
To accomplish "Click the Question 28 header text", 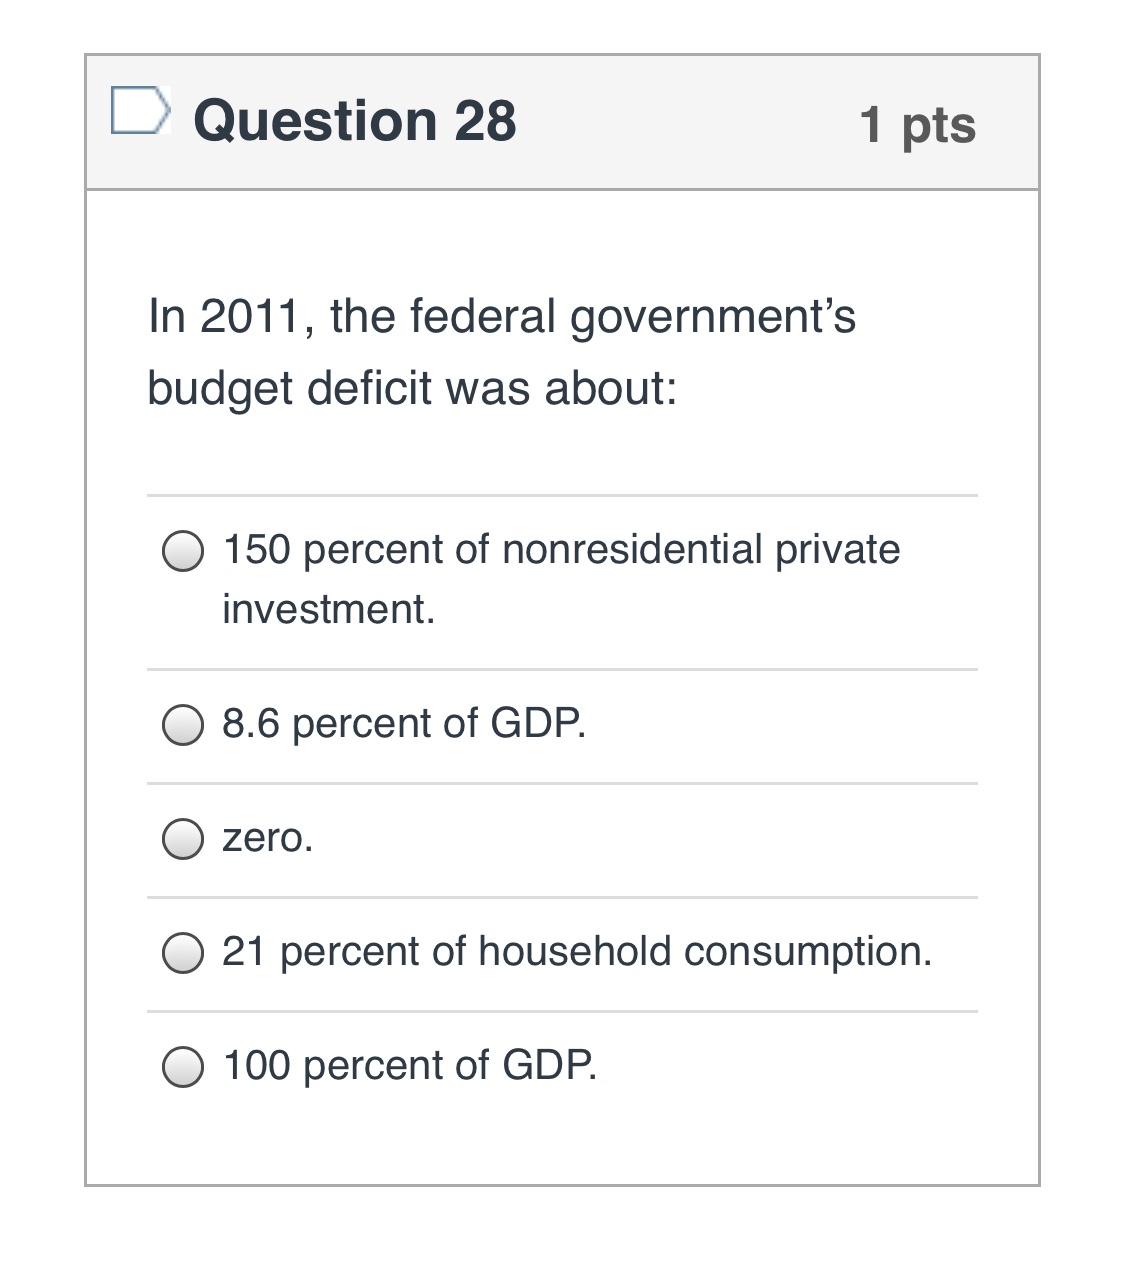I will click(355, 120).
